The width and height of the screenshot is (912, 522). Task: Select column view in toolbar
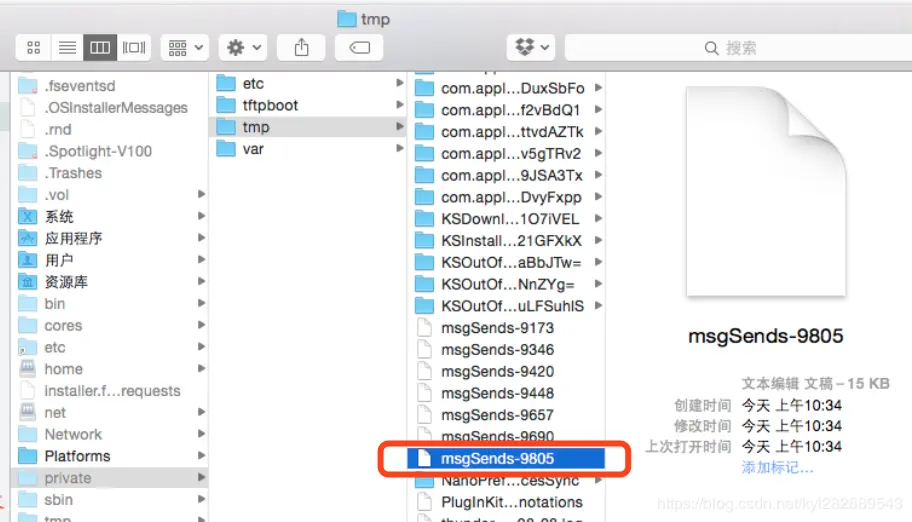(x=100, y=48)
